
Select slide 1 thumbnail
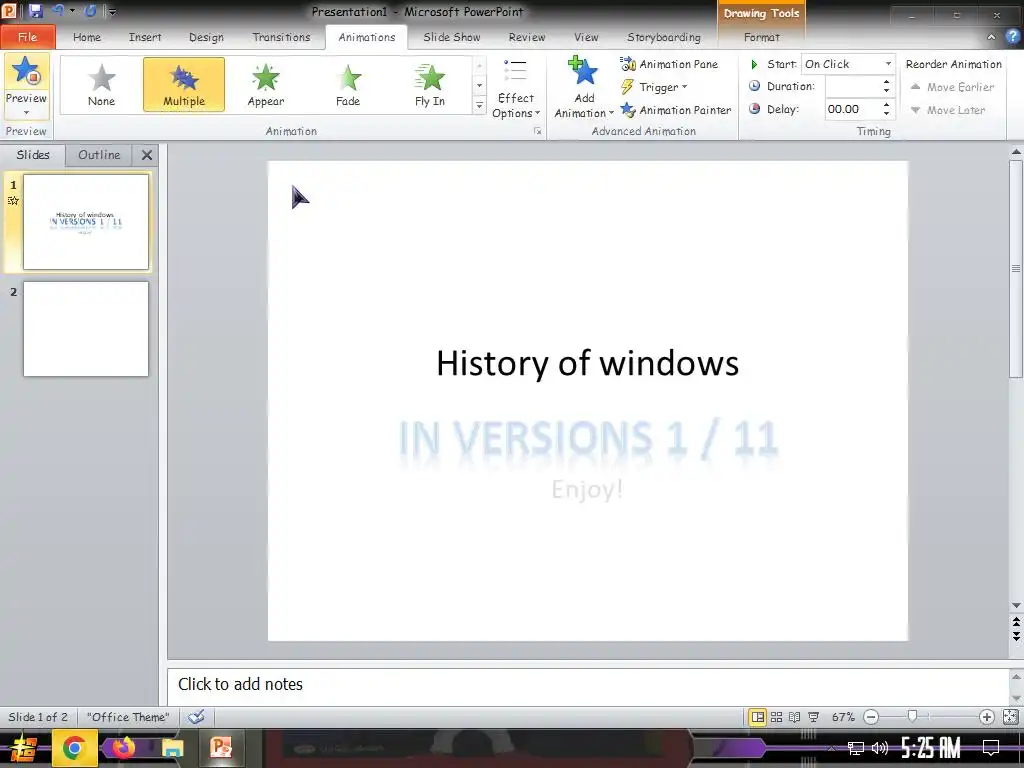click(86, 222)
